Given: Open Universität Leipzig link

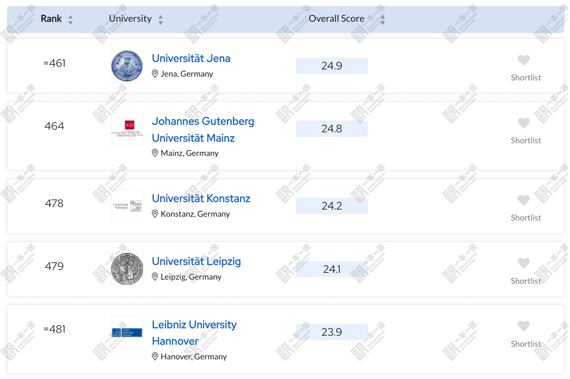Looking at the screenshot, I should click(196, 261).
